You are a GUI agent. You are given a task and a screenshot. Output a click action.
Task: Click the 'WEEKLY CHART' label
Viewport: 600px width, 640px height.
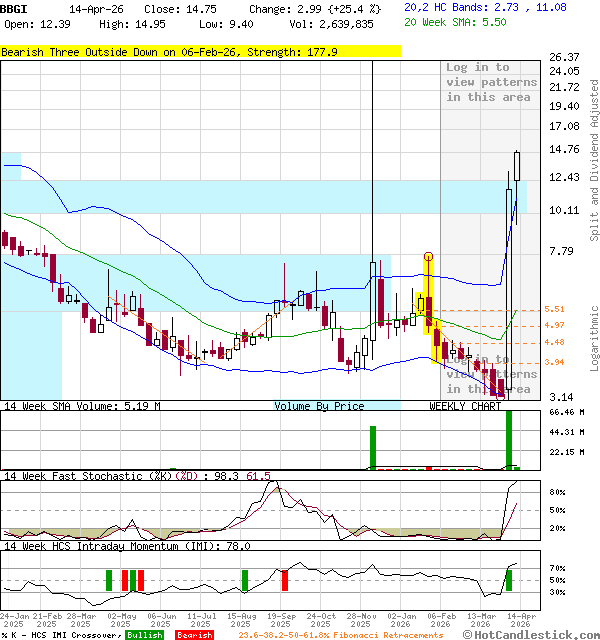465,406
